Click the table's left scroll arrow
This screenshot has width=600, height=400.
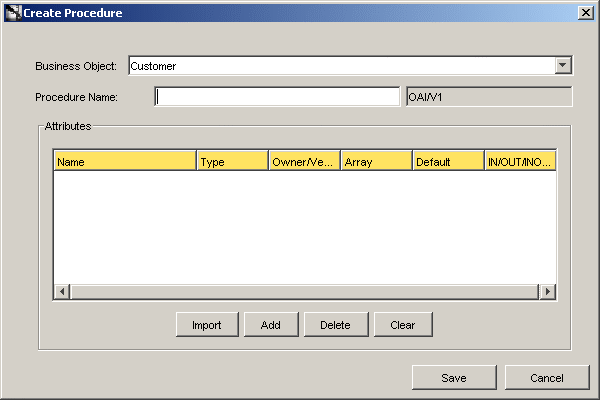(62, 292)
